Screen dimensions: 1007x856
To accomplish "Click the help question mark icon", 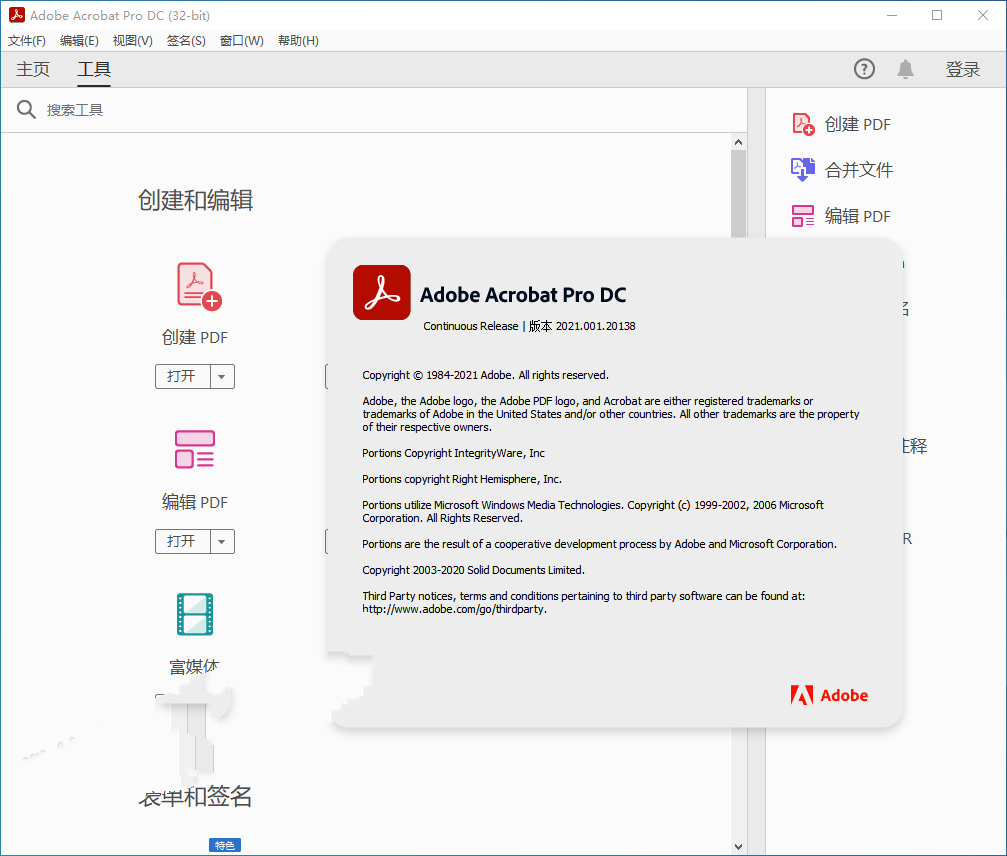I will tap(864, 69).
